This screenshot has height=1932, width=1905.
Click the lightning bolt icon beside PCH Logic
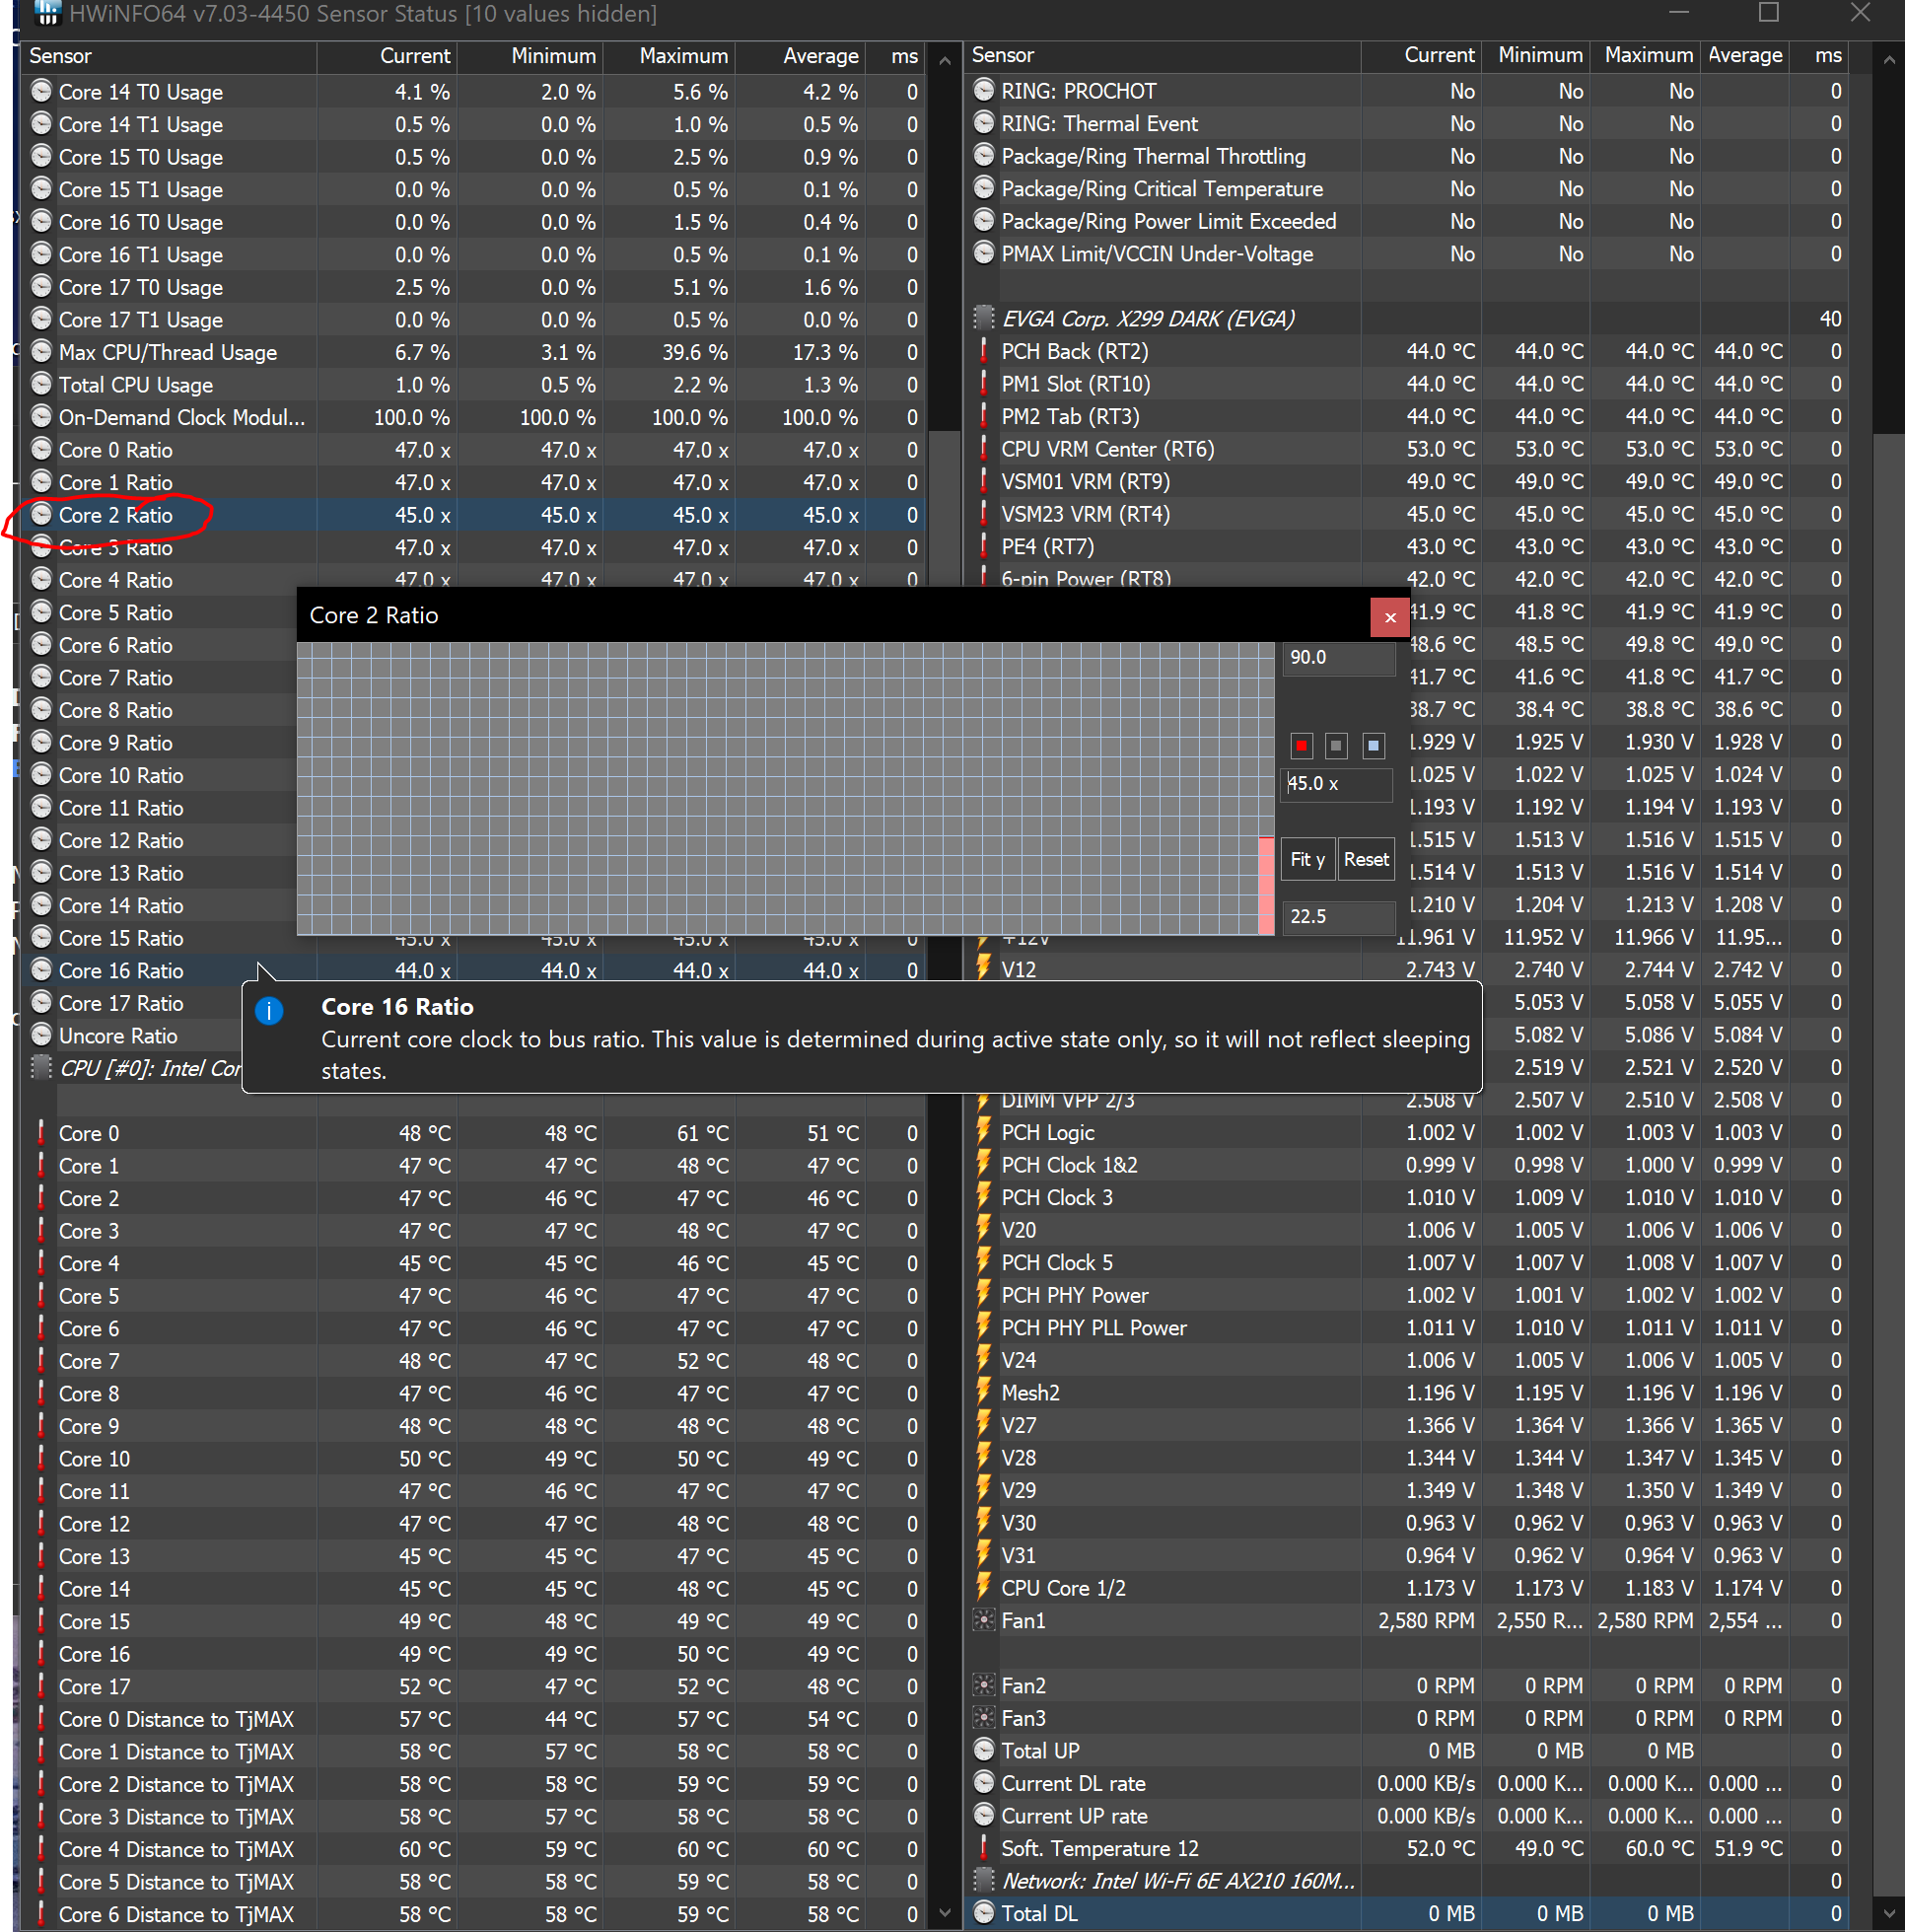pos(984,1132)
